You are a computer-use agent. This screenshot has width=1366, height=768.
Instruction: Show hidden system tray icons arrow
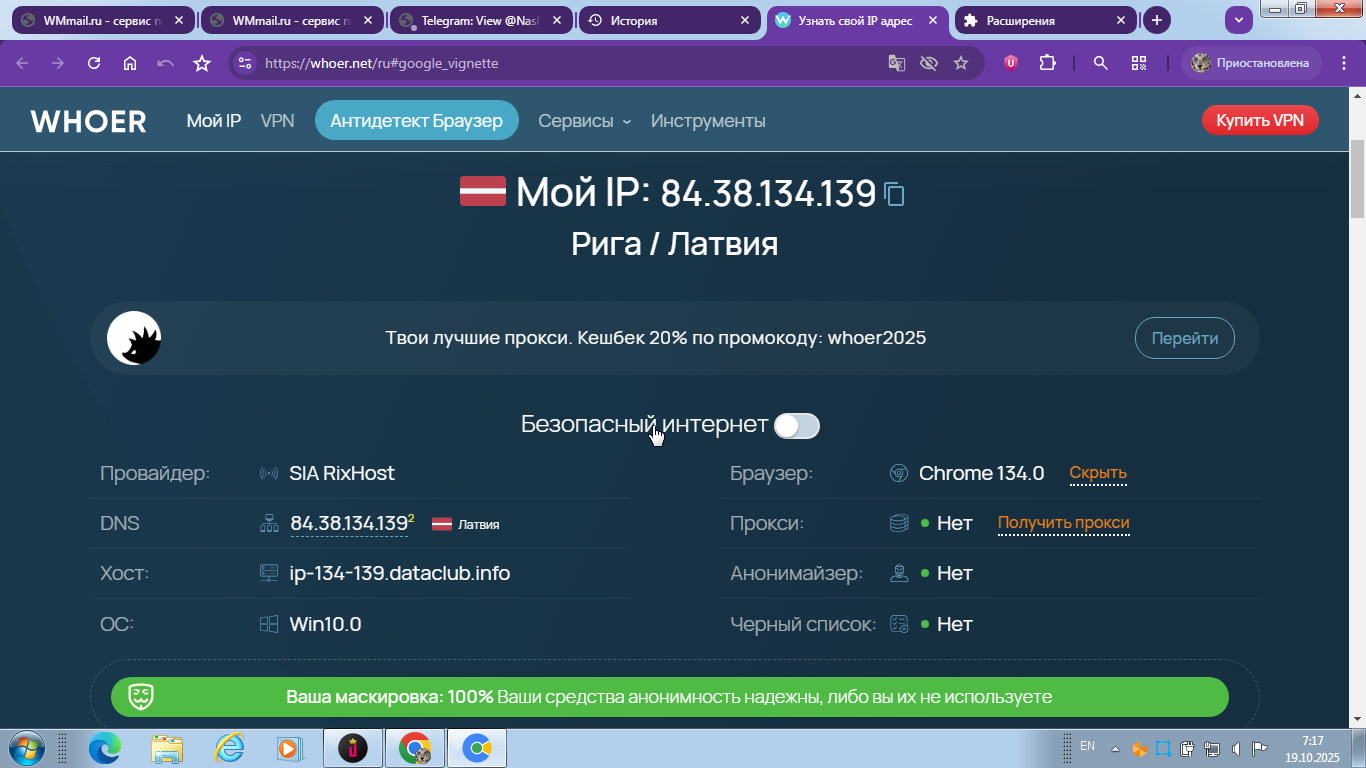click(x=1118, y=748)
